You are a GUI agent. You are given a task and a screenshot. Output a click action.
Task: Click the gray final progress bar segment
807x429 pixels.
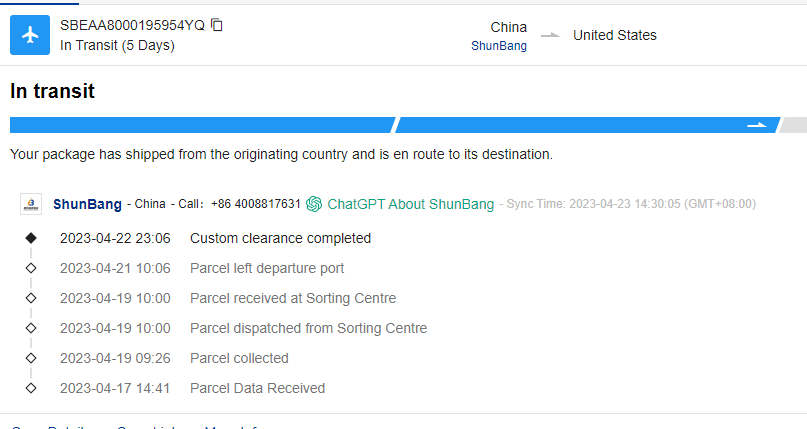pos(793,125)
